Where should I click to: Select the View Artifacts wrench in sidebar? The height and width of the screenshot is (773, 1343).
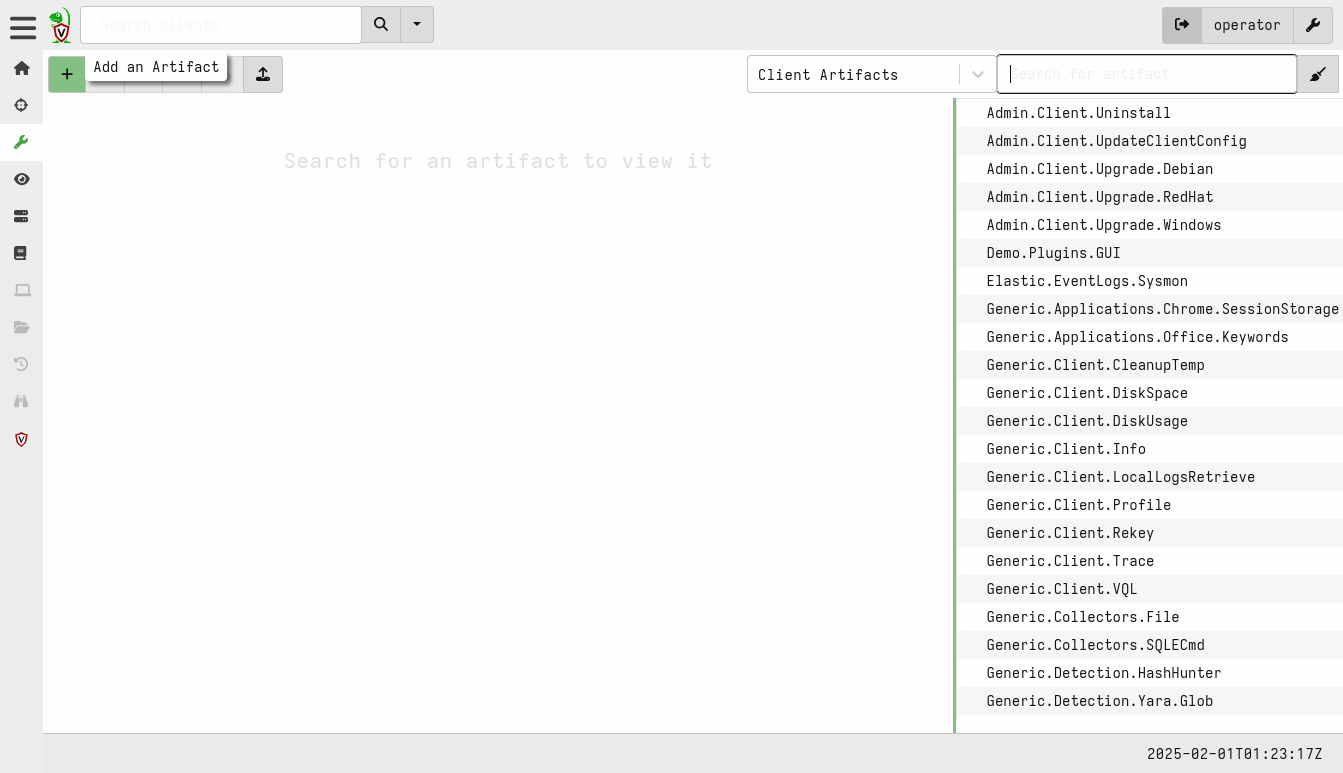(21, 142)
